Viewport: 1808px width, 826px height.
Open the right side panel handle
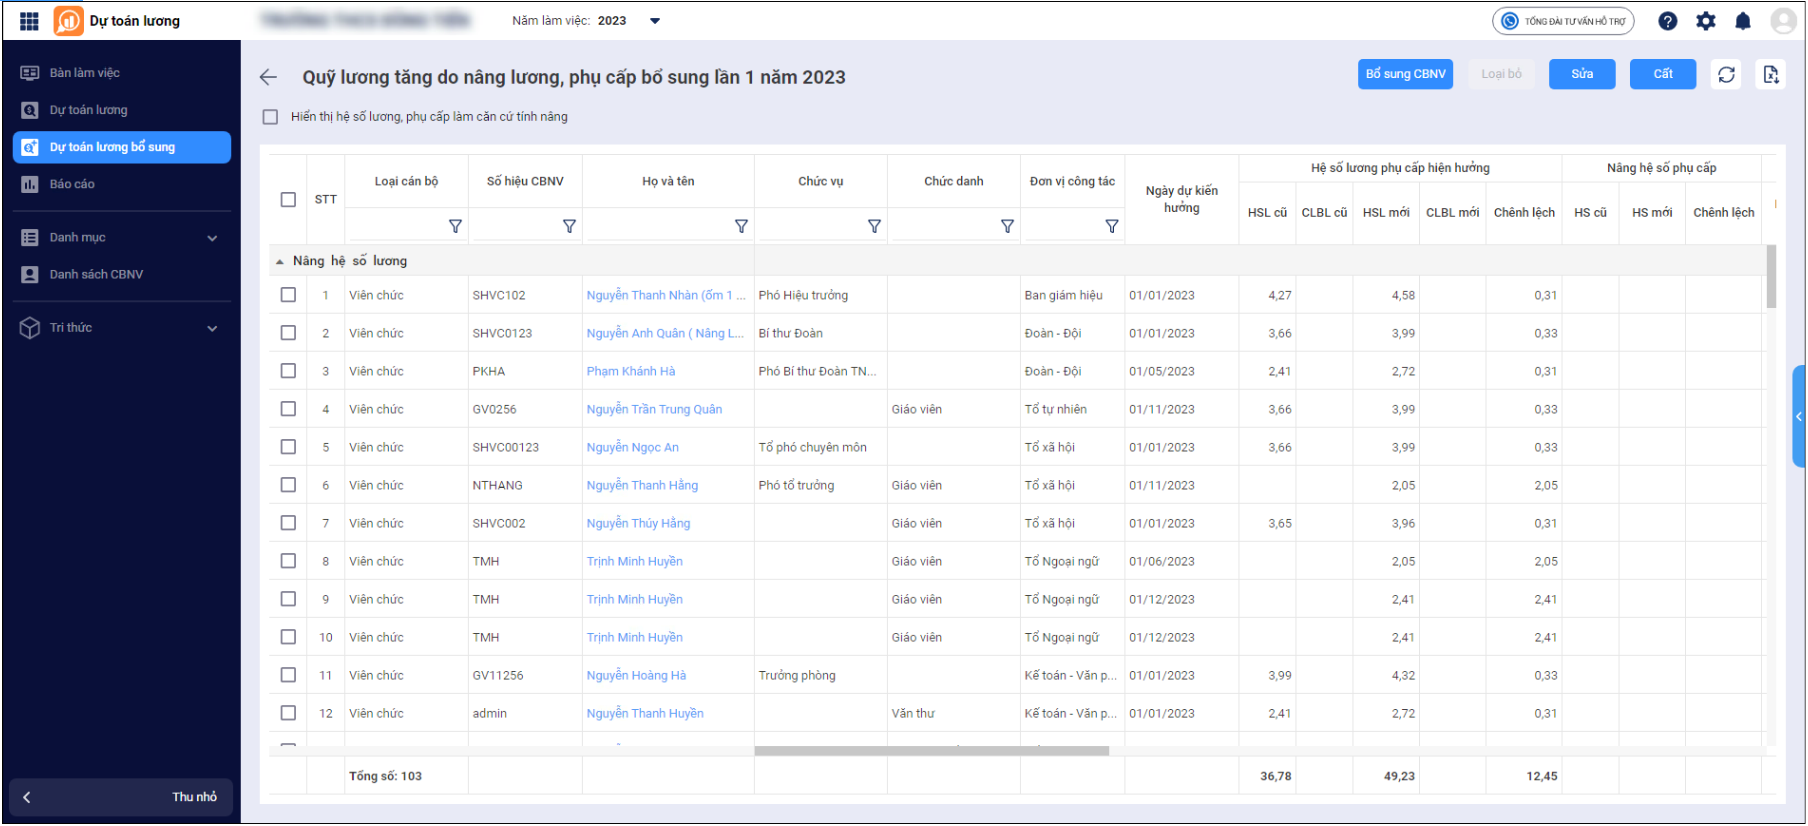1799,417
